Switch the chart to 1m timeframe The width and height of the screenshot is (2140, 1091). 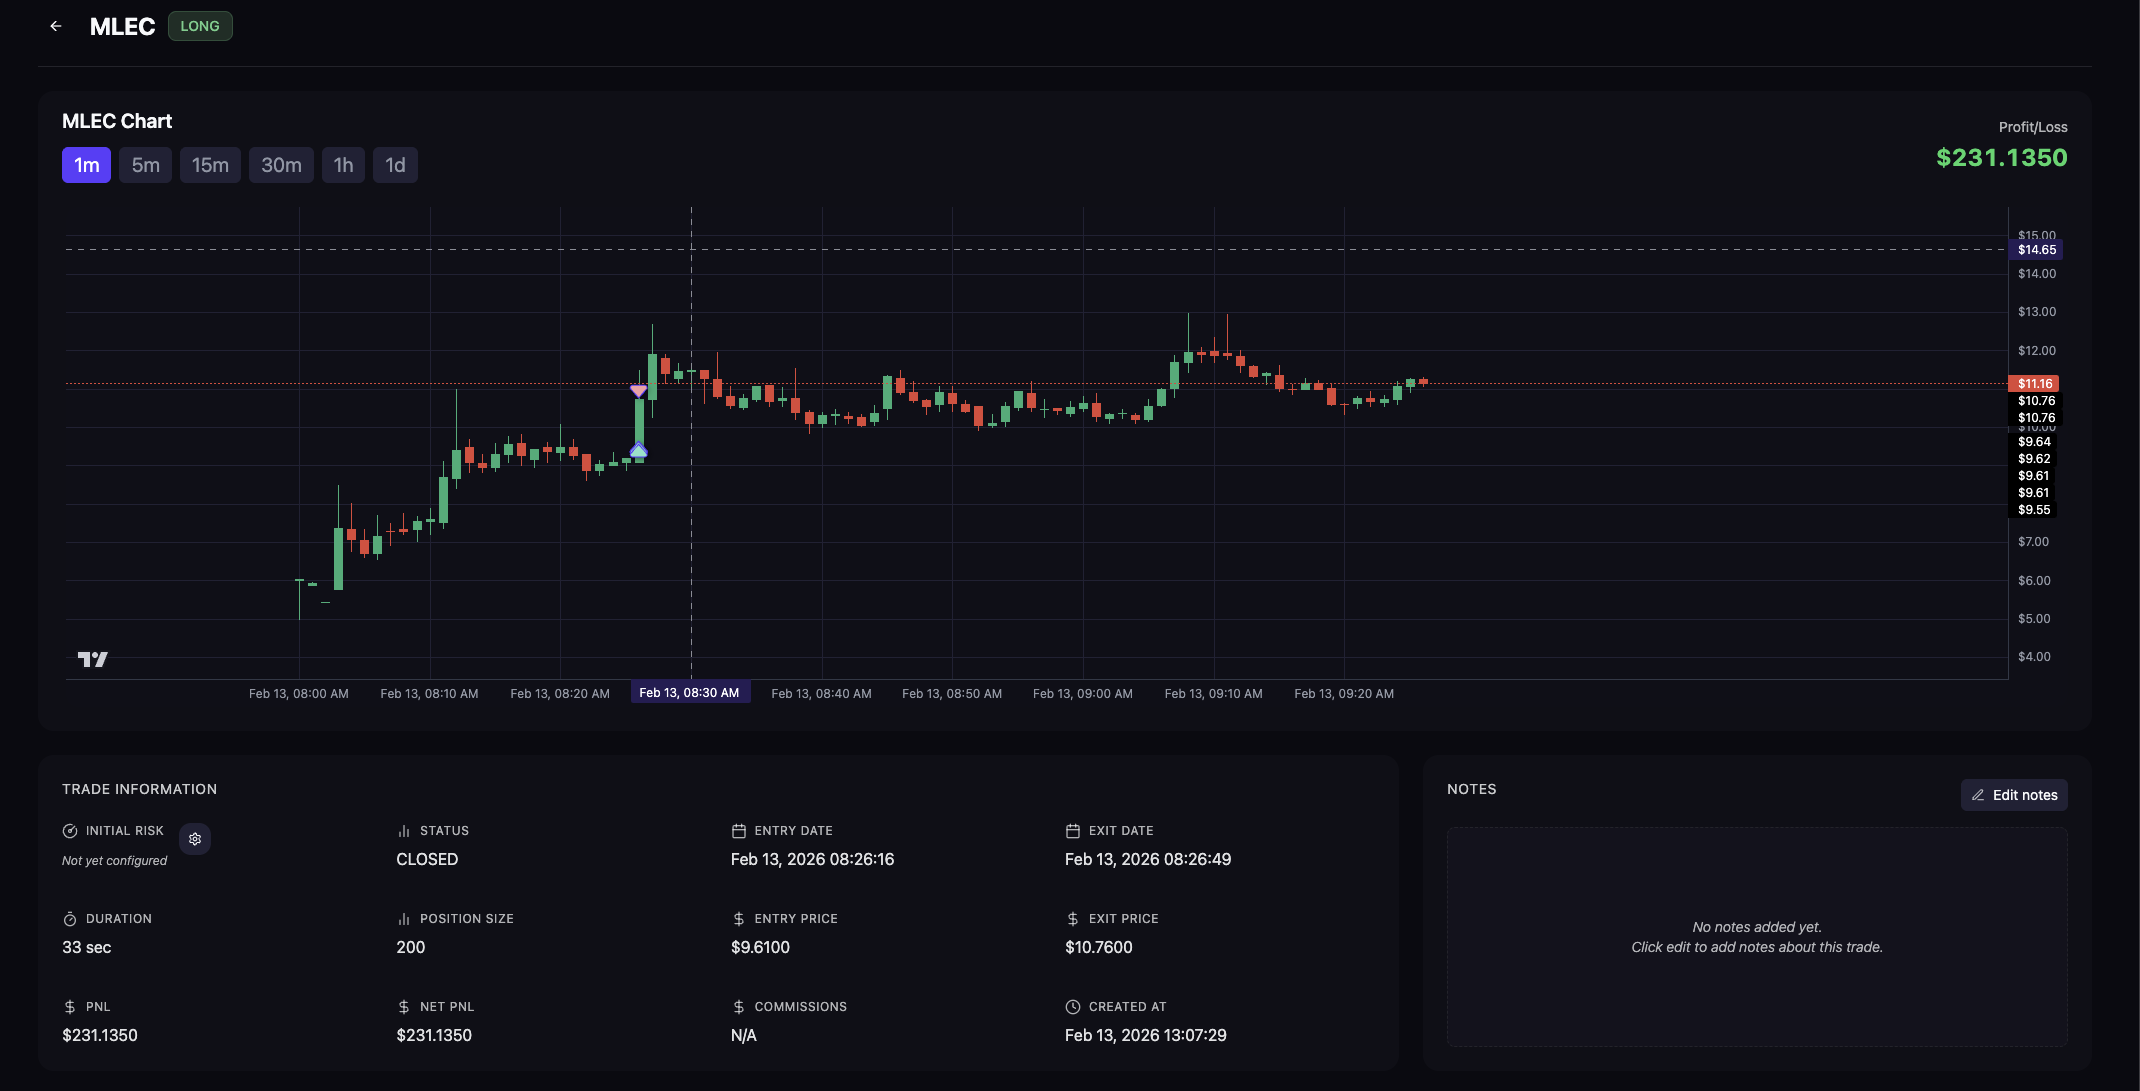click(86, 165)
